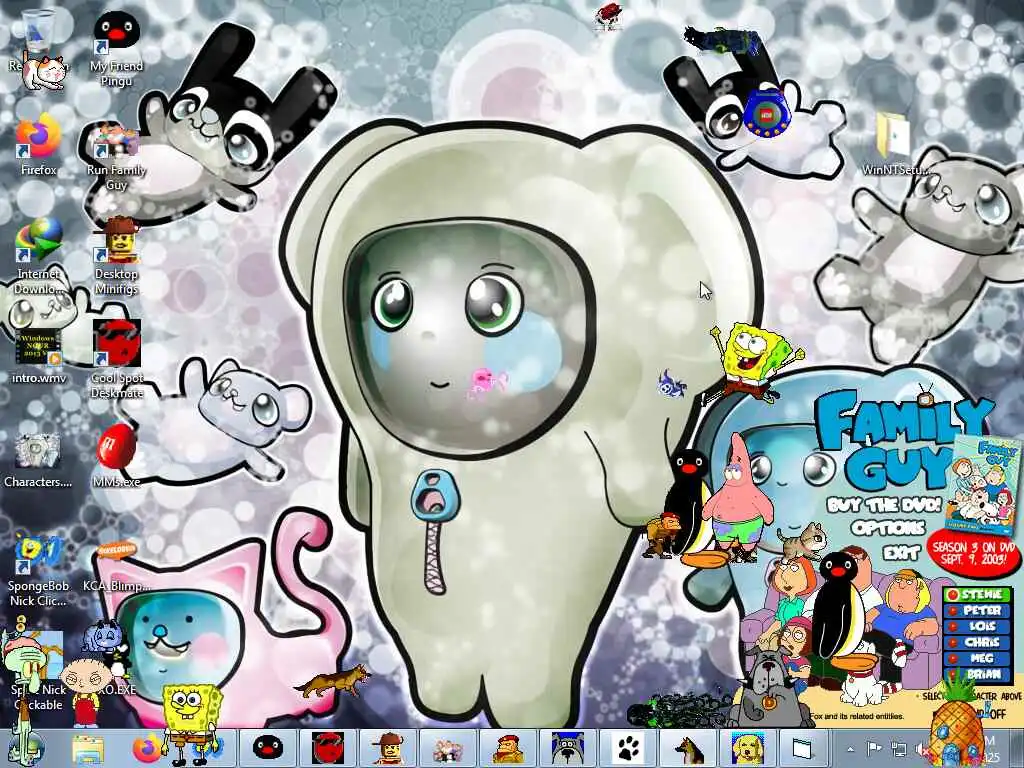Select the MMs.exe desktop icon
This screenshot has height=768, width=1024.
click(x=116, y=457)
